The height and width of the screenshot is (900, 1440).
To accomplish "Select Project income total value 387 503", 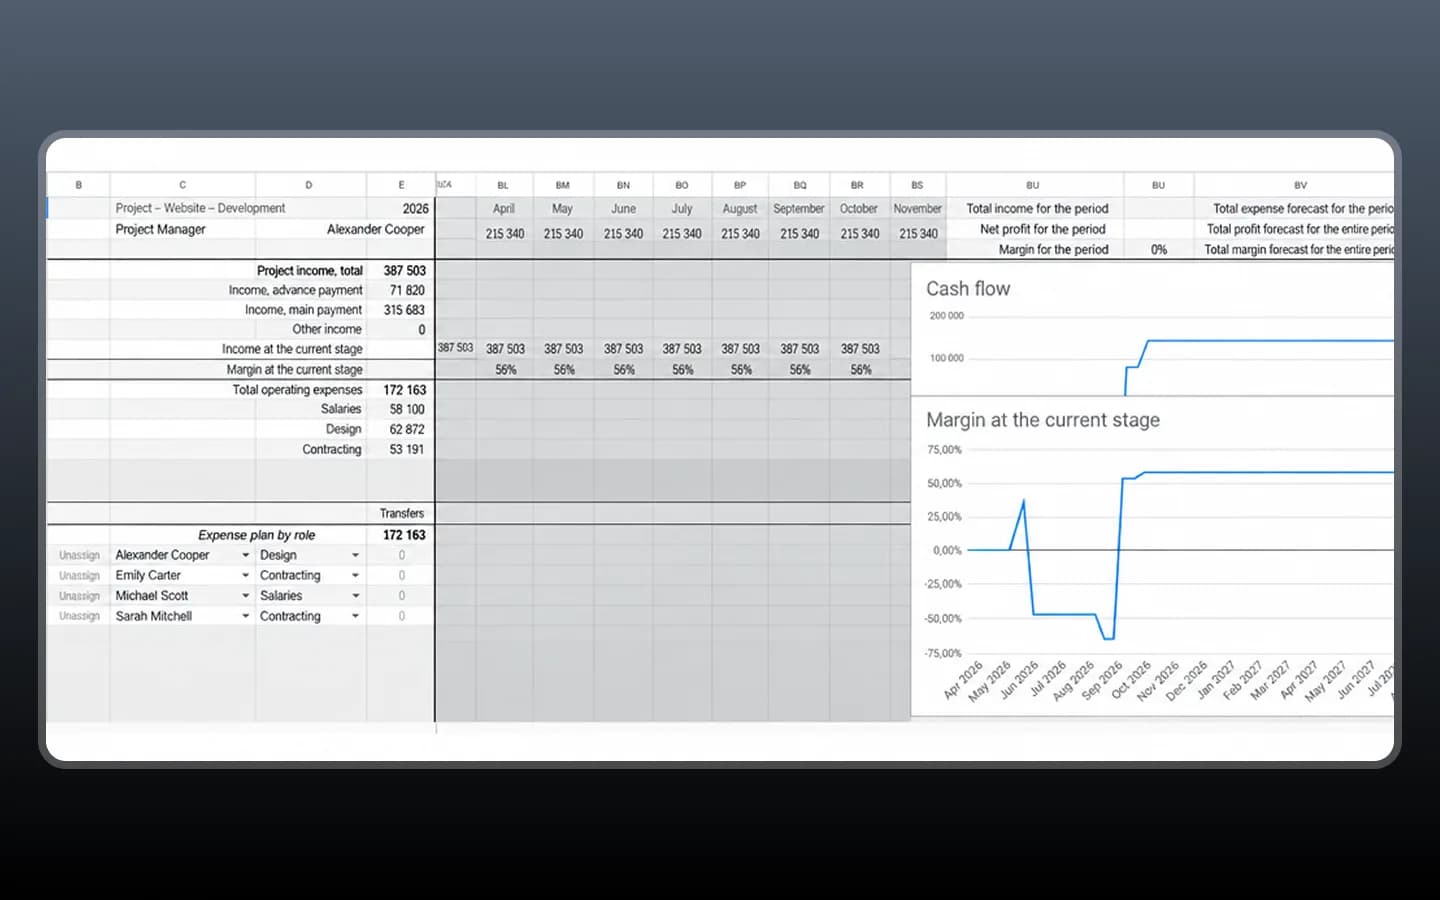I will tap(405, 270).
